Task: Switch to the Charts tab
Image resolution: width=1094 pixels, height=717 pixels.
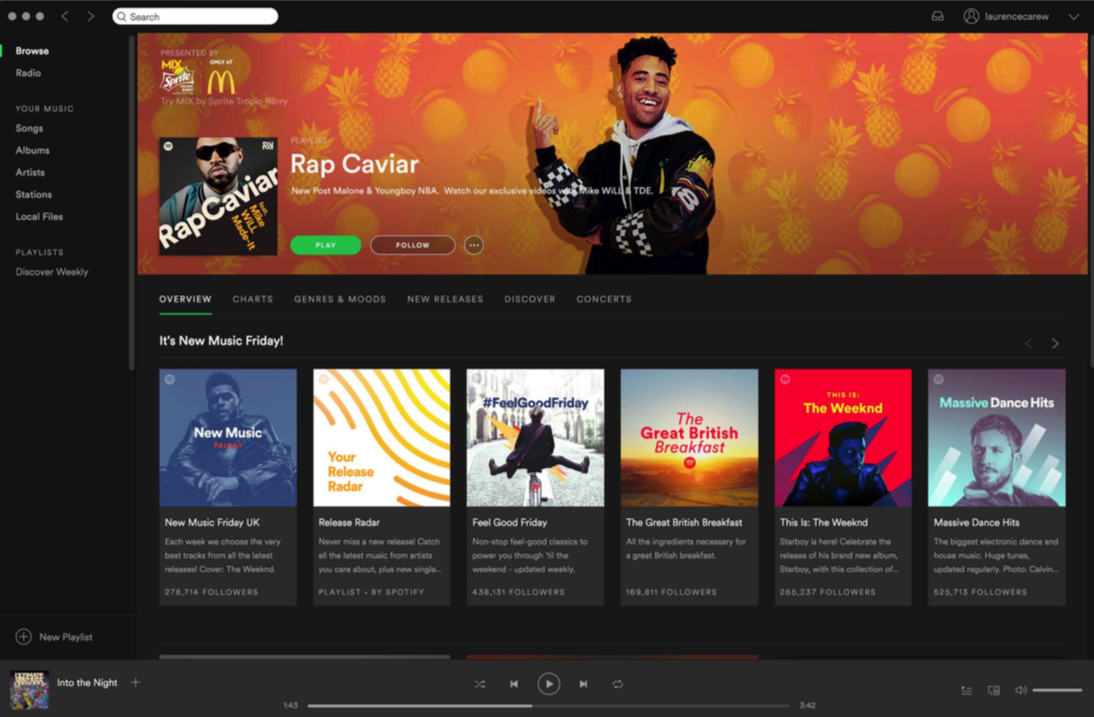Action: 253,299
